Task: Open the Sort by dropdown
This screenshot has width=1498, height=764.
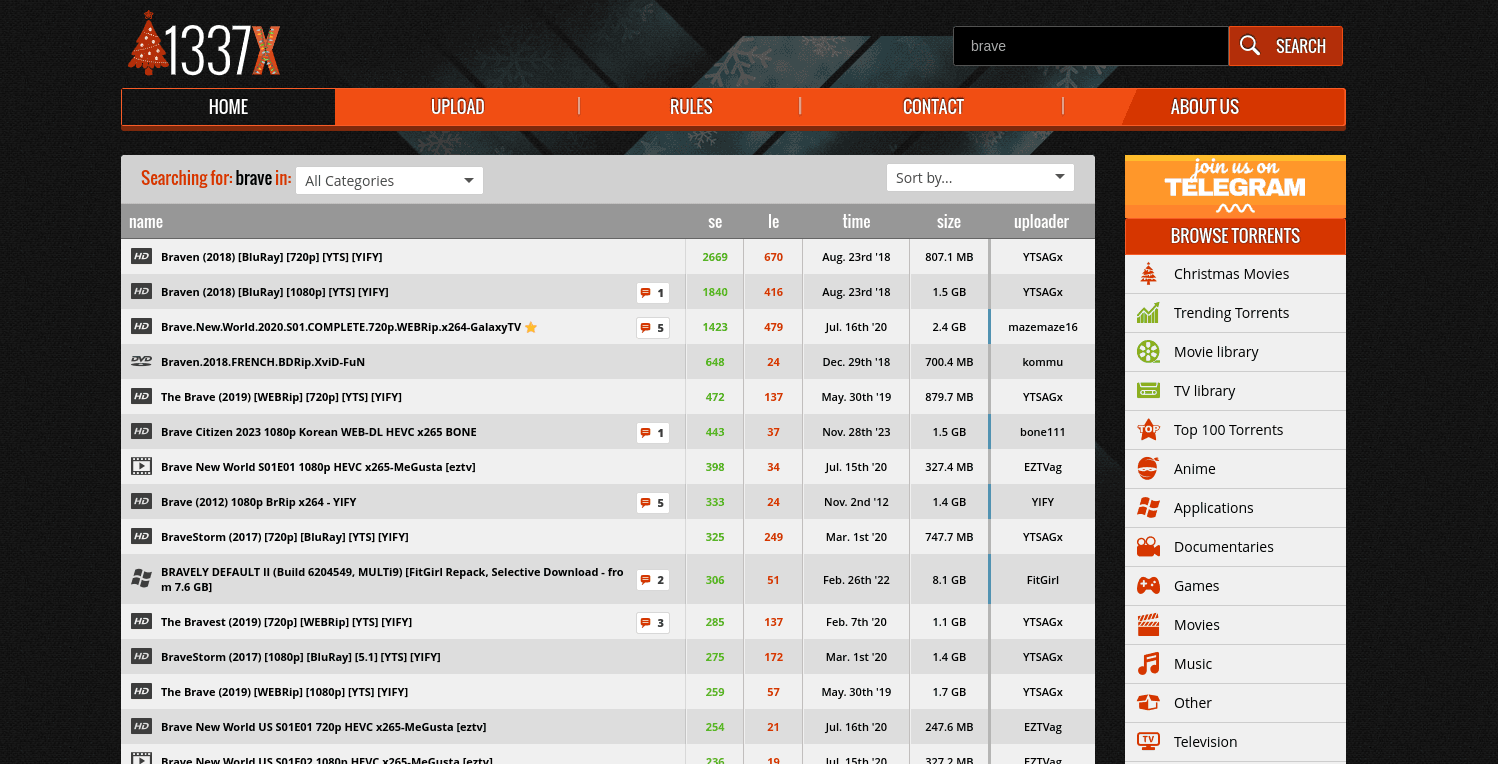Action: (x=980, y=177)
